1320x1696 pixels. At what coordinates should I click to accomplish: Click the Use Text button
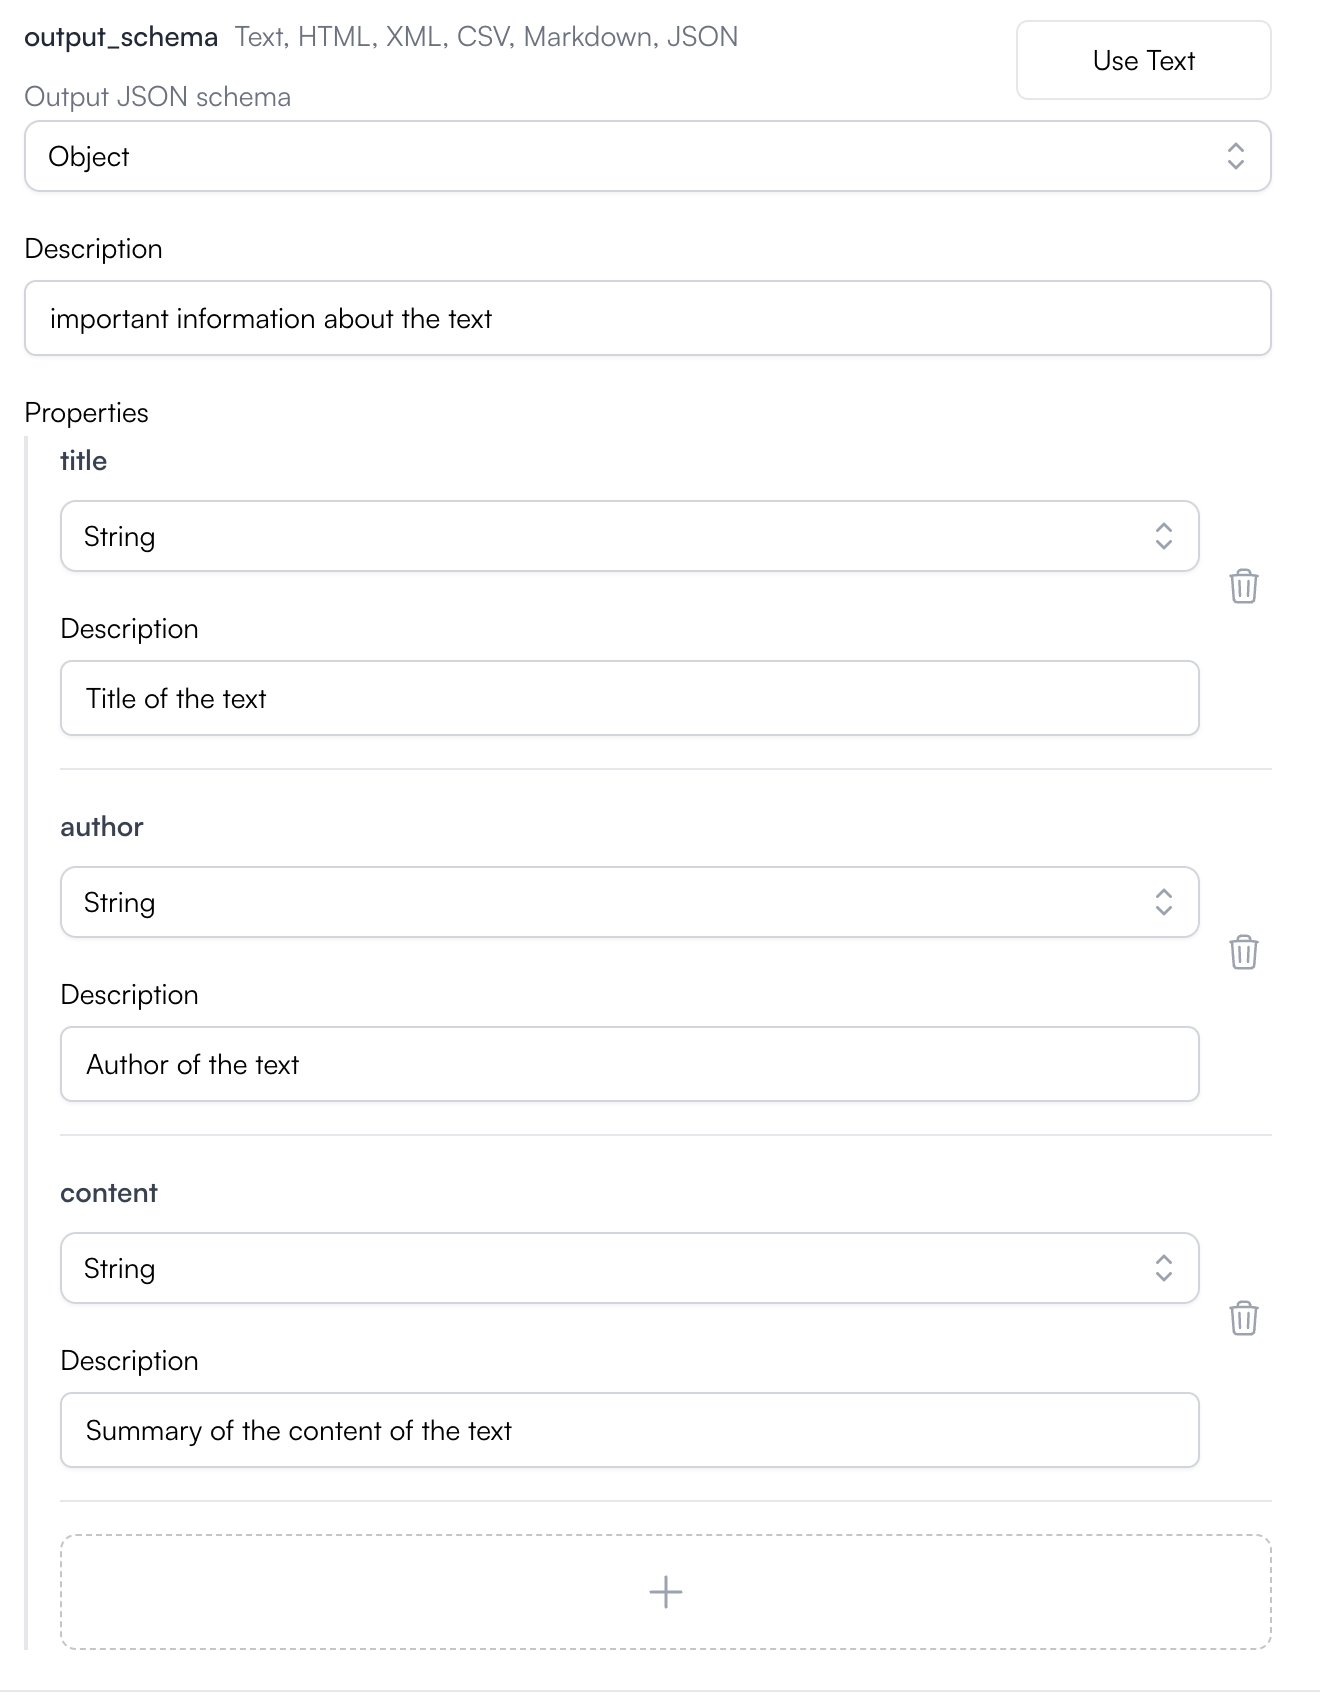tap(1144, 60)
